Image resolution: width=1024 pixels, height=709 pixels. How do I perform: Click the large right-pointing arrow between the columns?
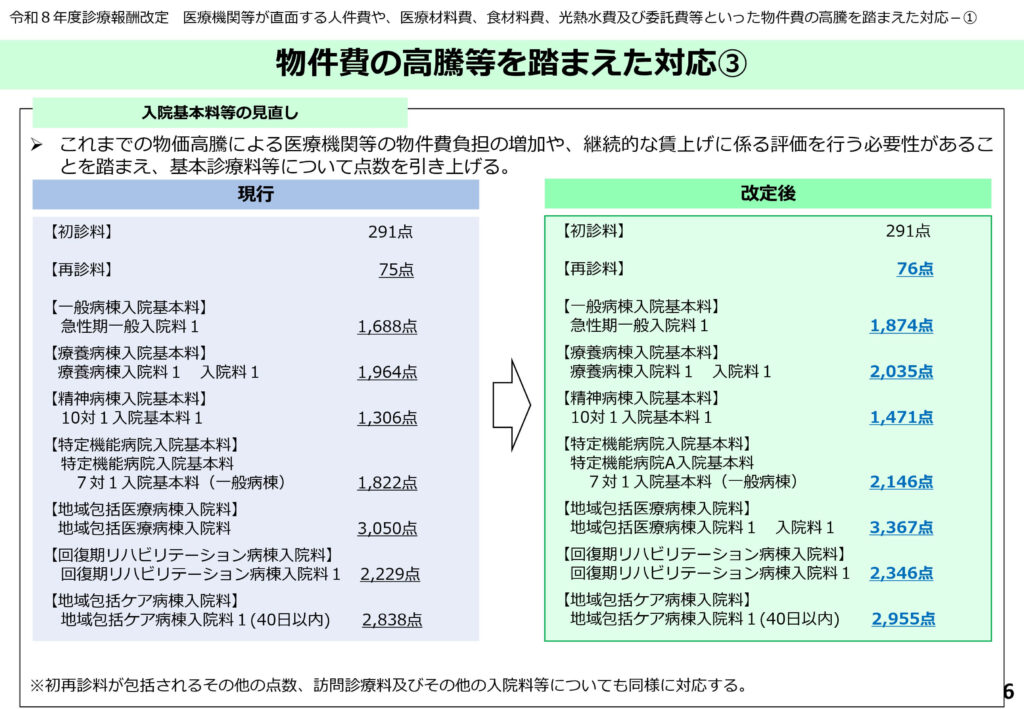tap(511, 405)
